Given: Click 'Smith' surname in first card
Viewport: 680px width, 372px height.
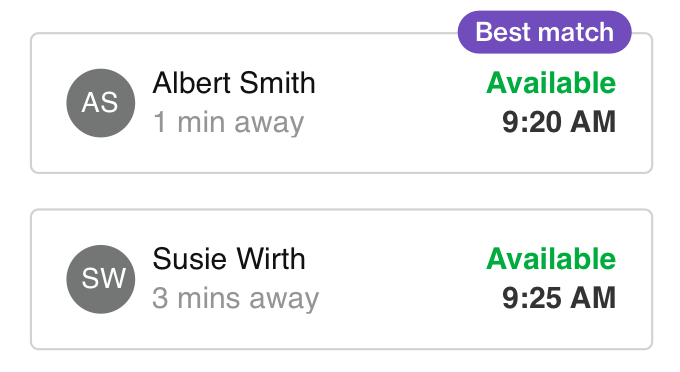Looking at the screenshot, I should 278,83.
